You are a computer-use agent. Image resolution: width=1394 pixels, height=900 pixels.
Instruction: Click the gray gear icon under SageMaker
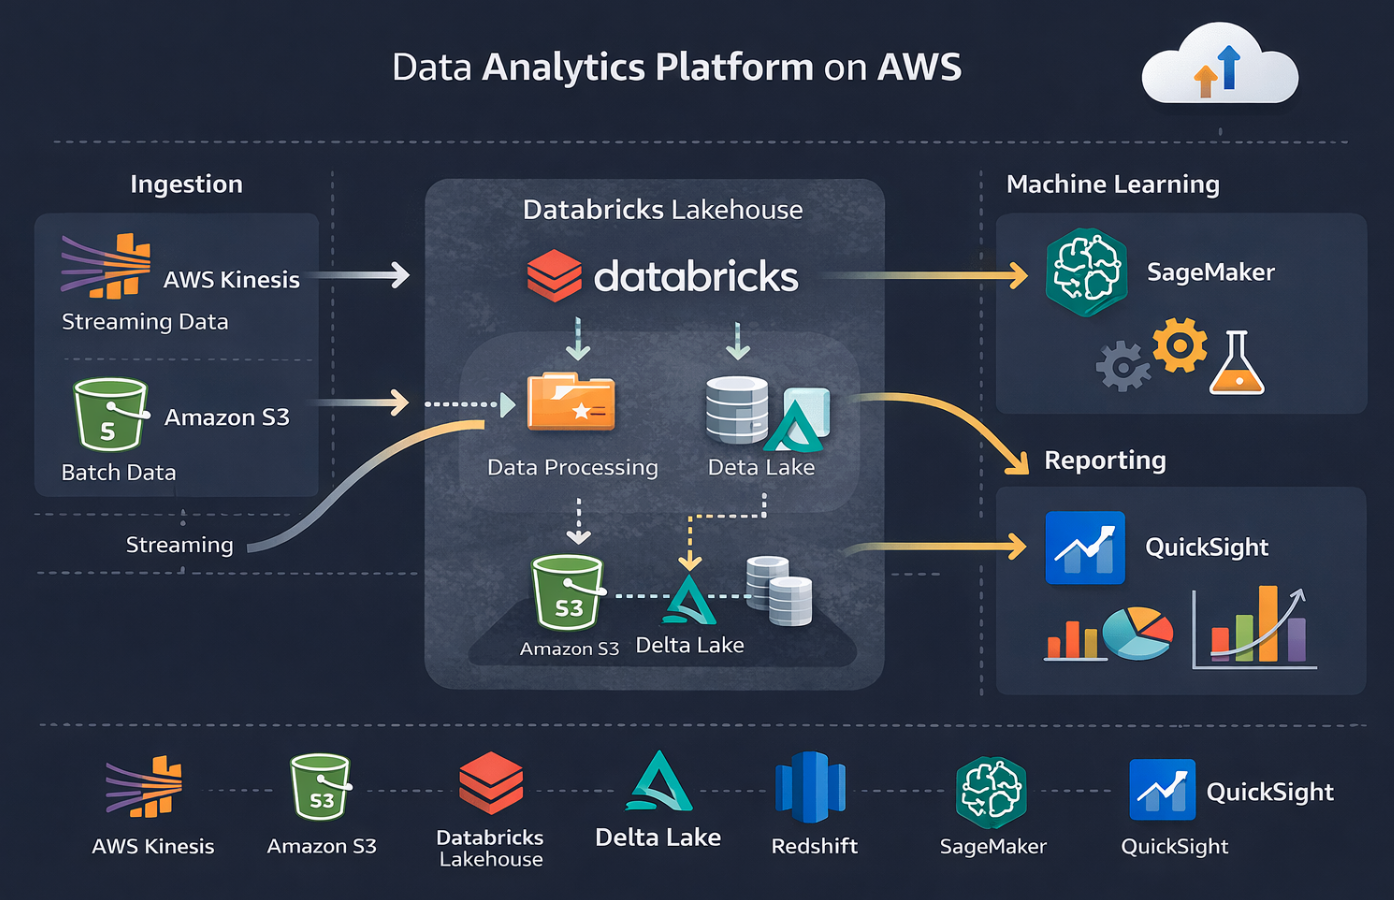1123,366
